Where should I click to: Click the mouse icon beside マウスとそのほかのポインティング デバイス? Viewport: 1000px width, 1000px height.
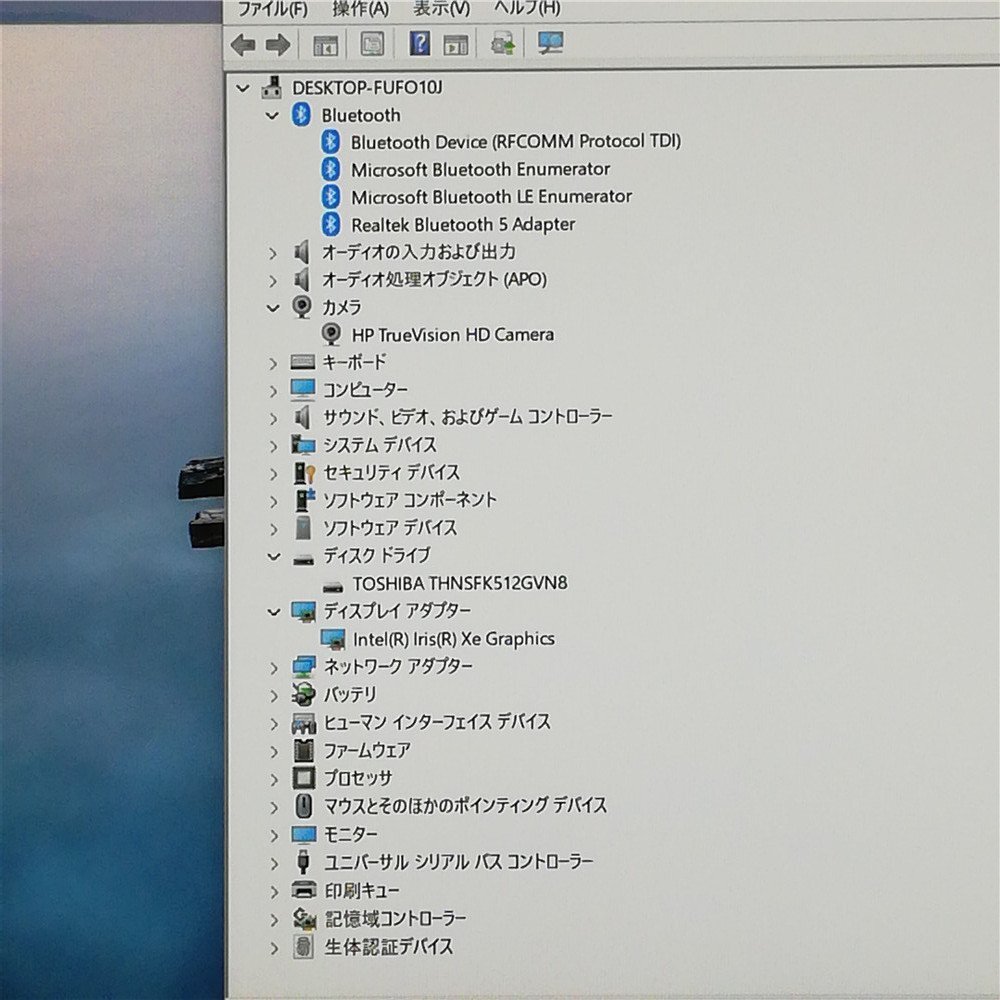point(304,806)
